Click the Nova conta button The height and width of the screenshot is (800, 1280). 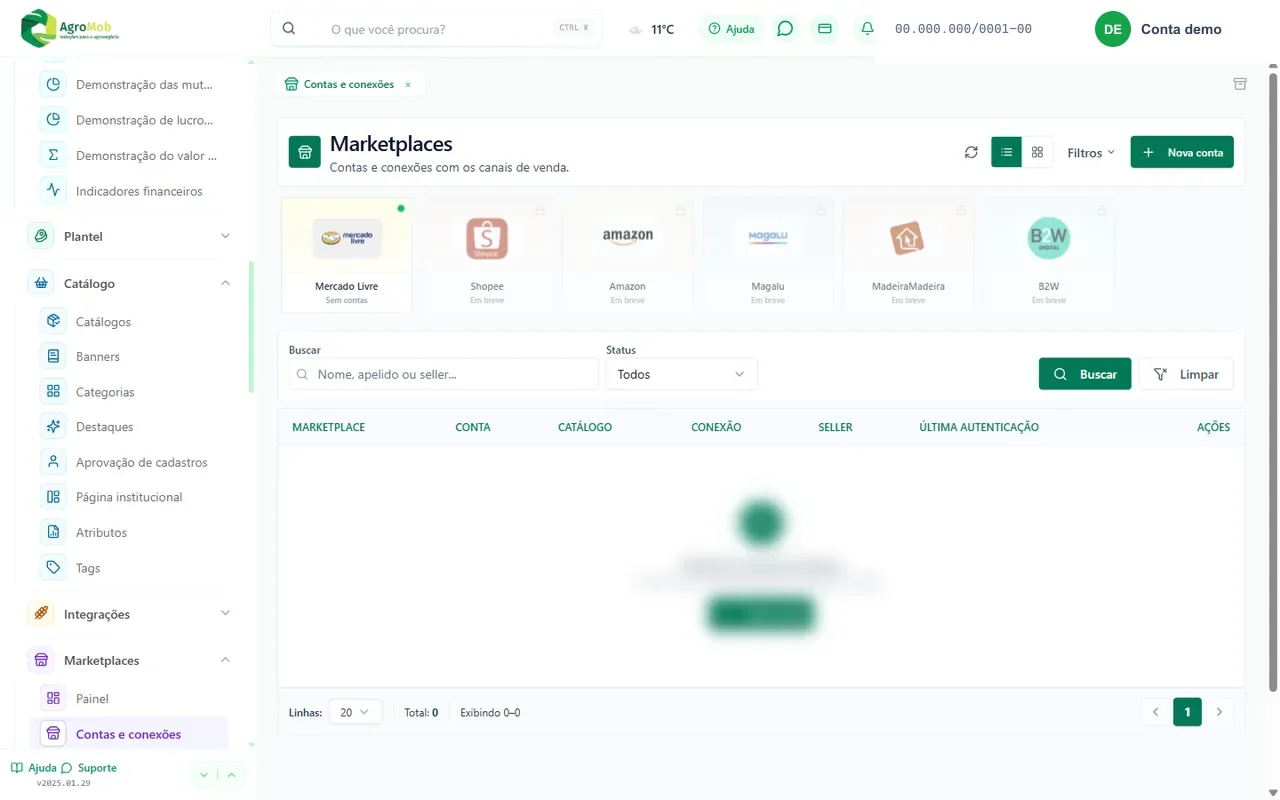pyautogui.click(x=1182, y=152)
